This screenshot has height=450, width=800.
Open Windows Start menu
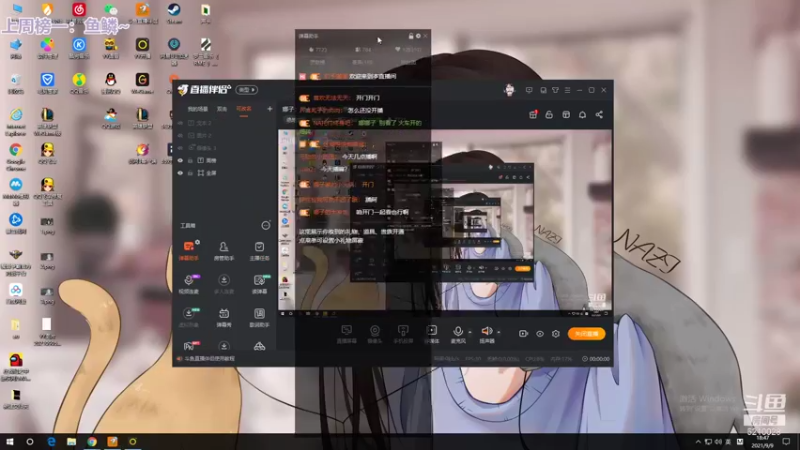point(10,441)
